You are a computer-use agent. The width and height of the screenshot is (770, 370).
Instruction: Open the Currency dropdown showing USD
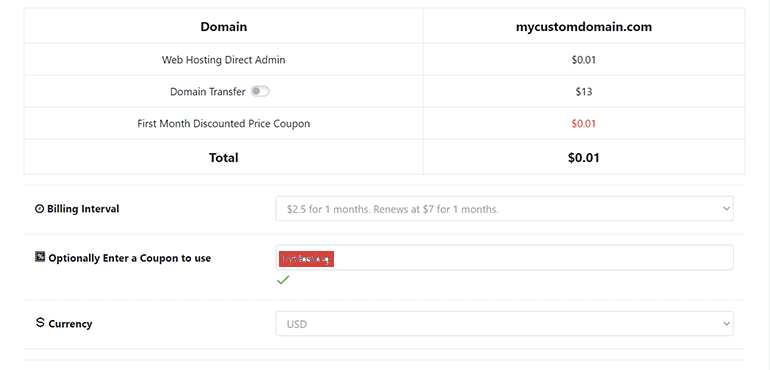[504, 324]
